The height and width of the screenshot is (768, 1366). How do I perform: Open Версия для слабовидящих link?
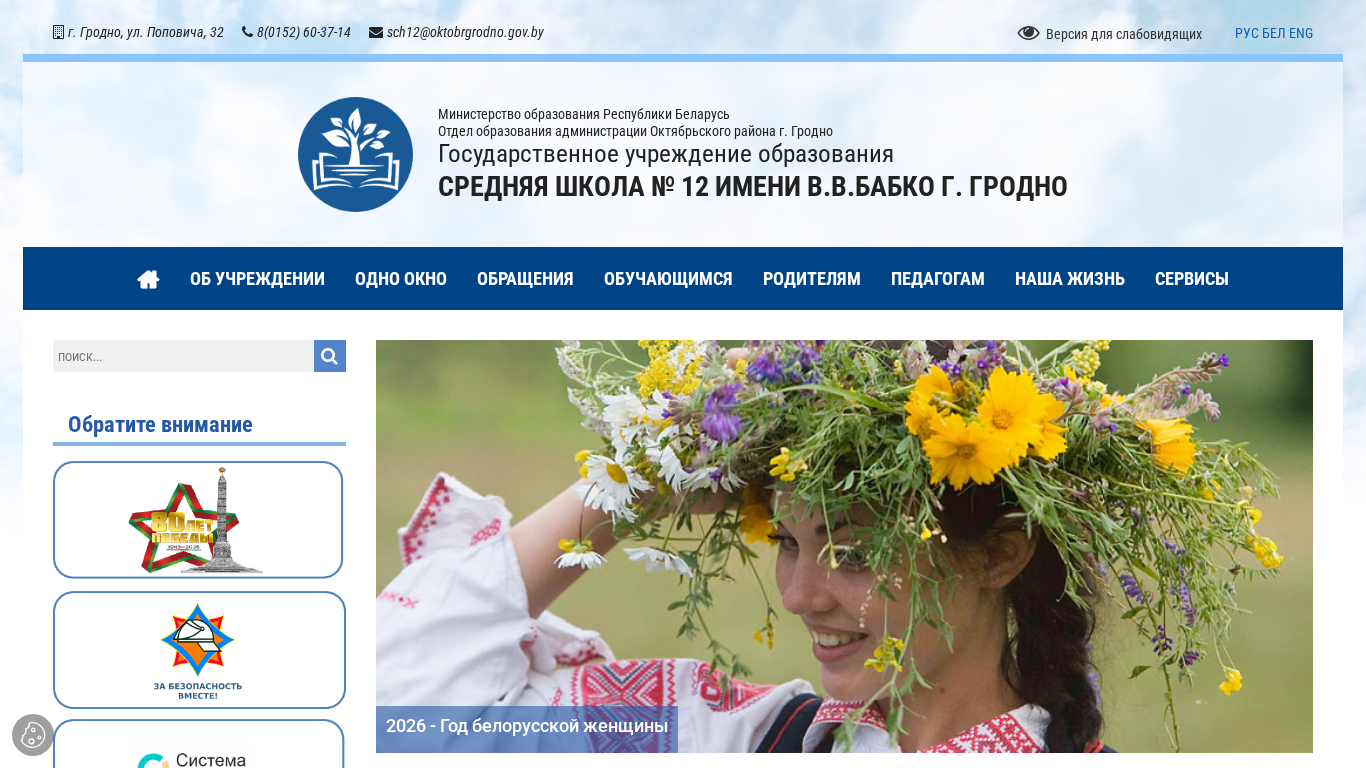pos(1124,34)
